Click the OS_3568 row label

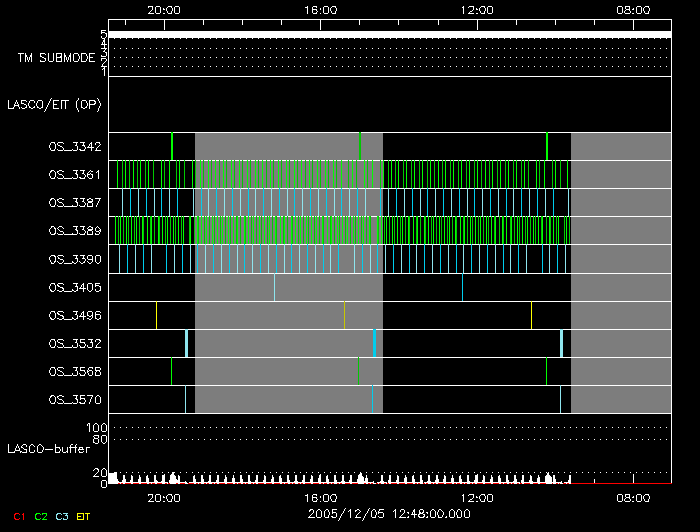(75, 371)
